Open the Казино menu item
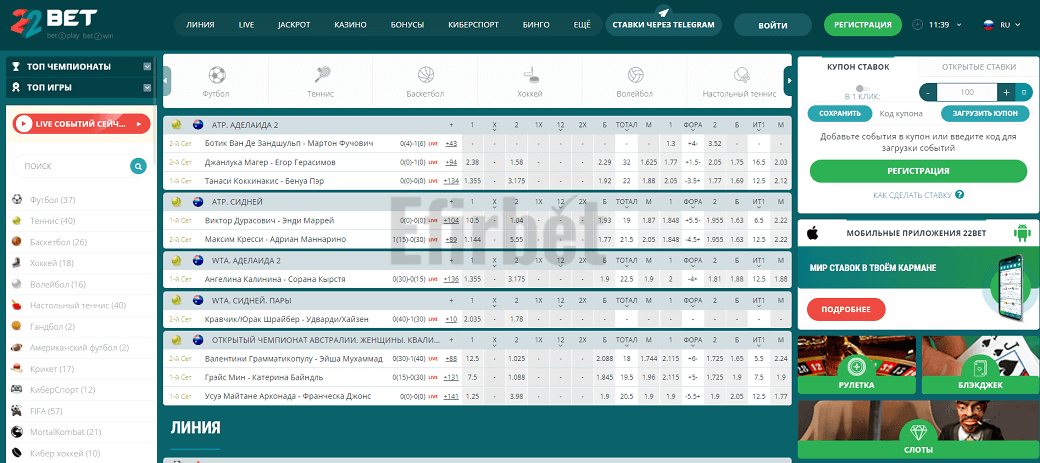 [351, 25]
